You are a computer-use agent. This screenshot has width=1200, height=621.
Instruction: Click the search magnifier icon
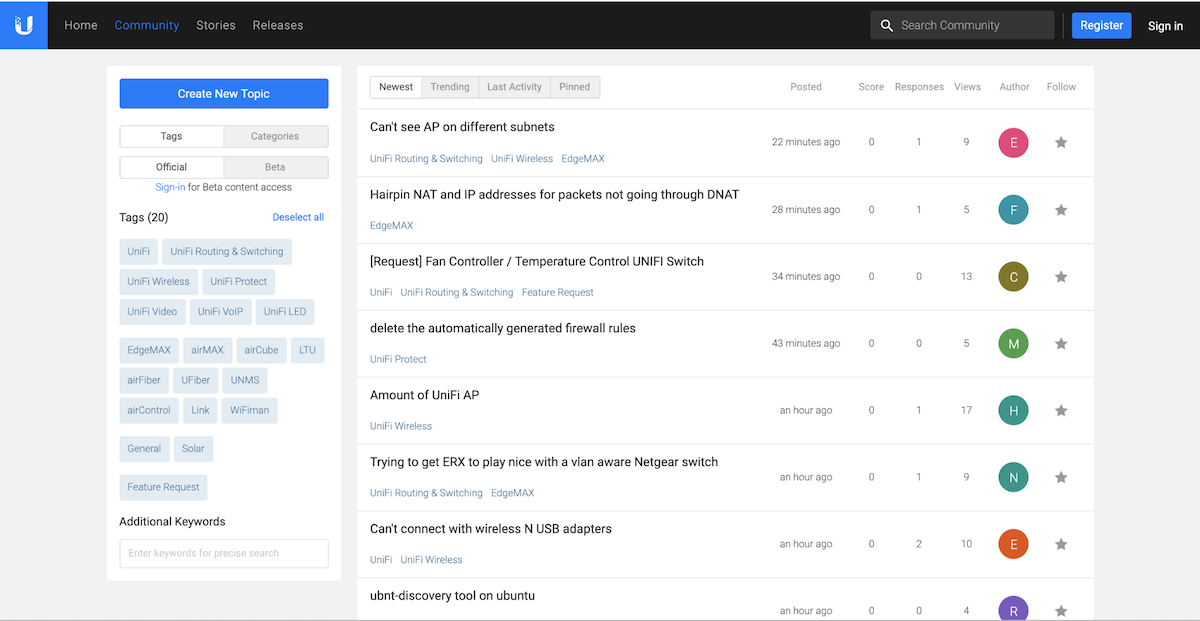886,25
